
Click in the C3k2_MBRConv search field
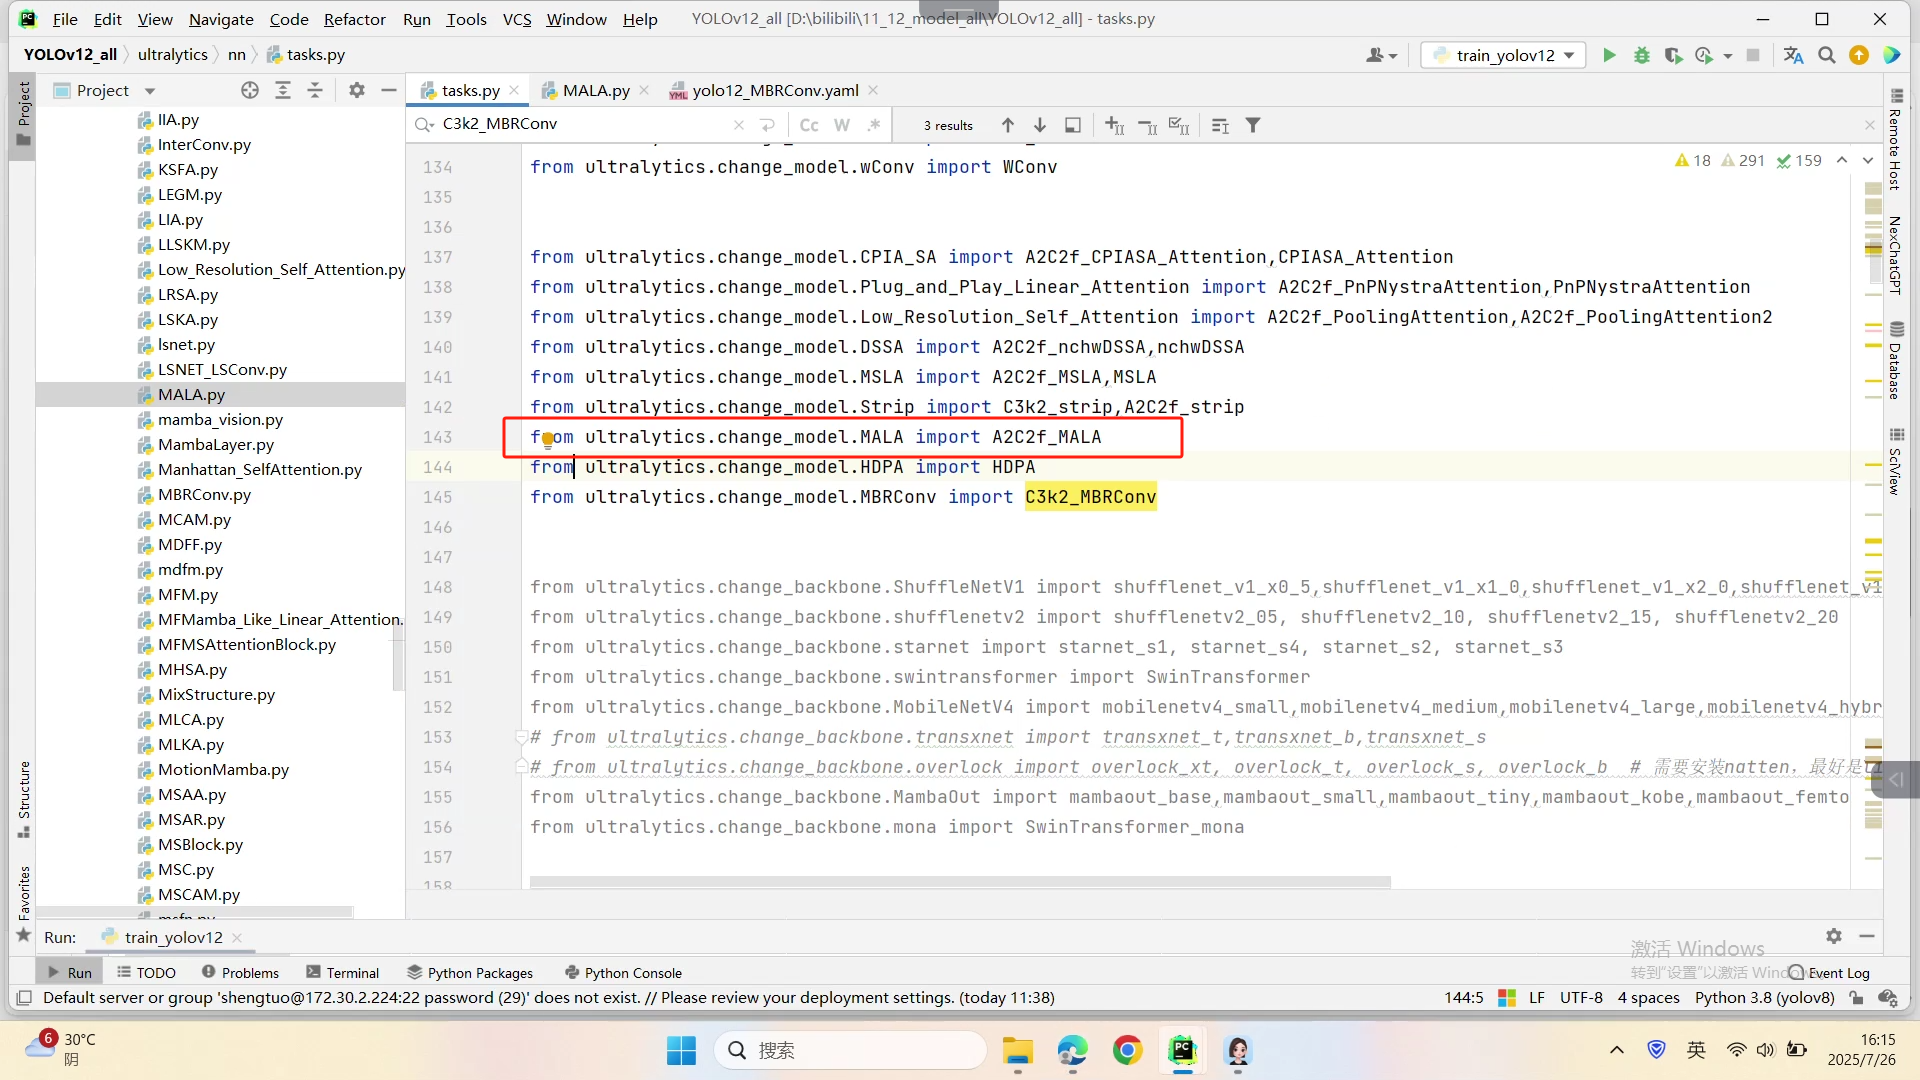click(585, 124)
